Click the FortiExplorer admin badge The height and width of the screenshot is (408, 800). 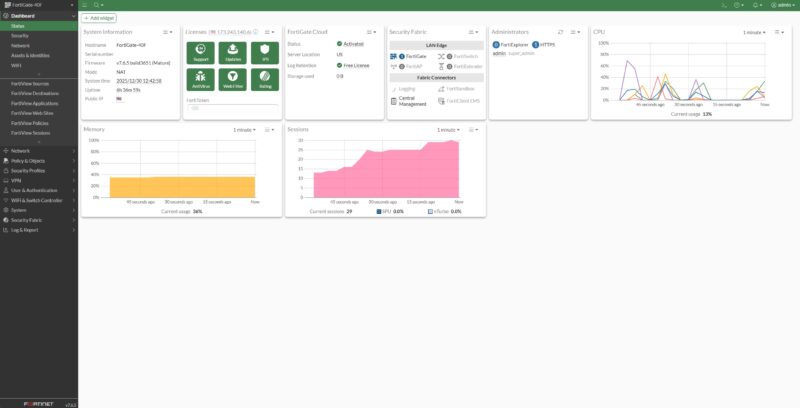(510, 45)
